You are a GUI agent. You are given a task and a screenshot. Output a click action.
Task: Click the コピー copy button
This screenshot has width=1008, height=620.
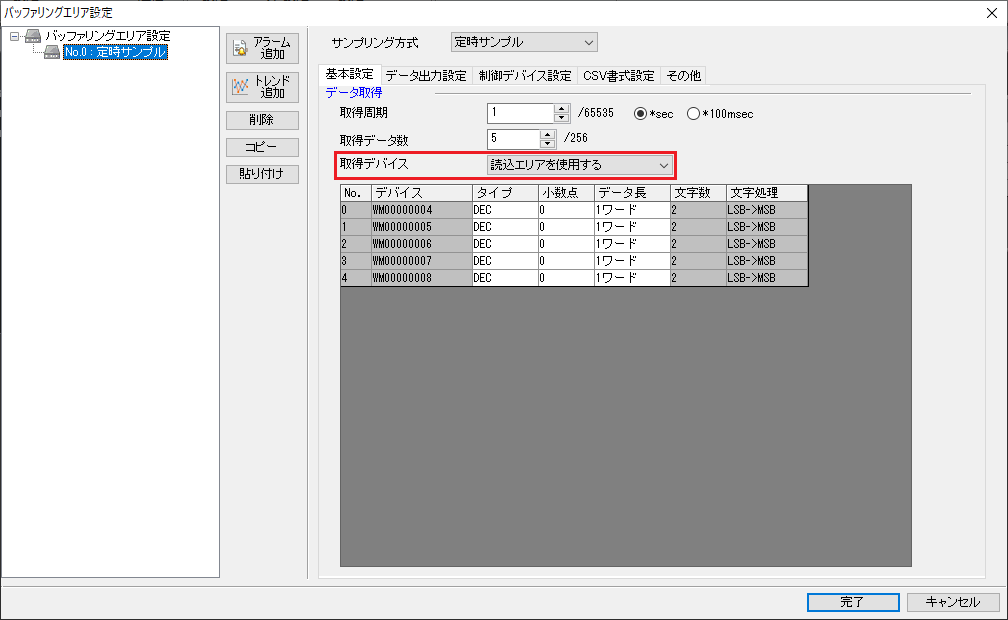point(264,147)
